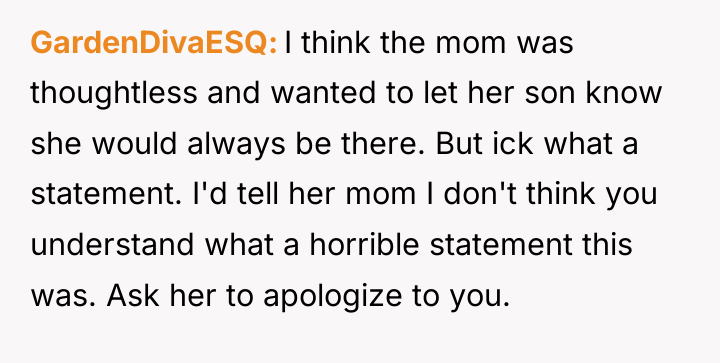Click the word "tell" in the comment
Screen dimensions: 720x363
tap(258, 194)
